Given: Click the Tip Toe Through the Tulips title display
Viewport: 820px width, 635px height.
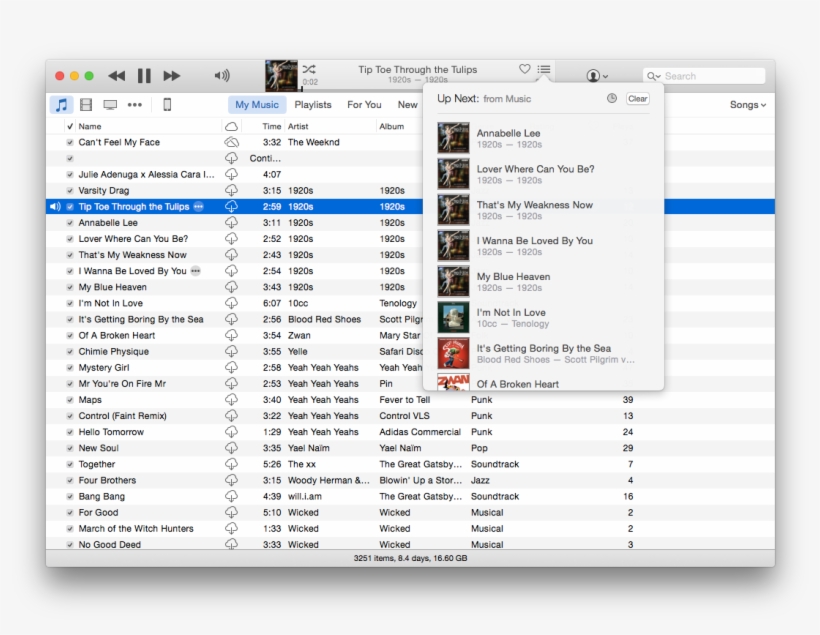Looking at the screenshot, I should click(x=417, y=70).
